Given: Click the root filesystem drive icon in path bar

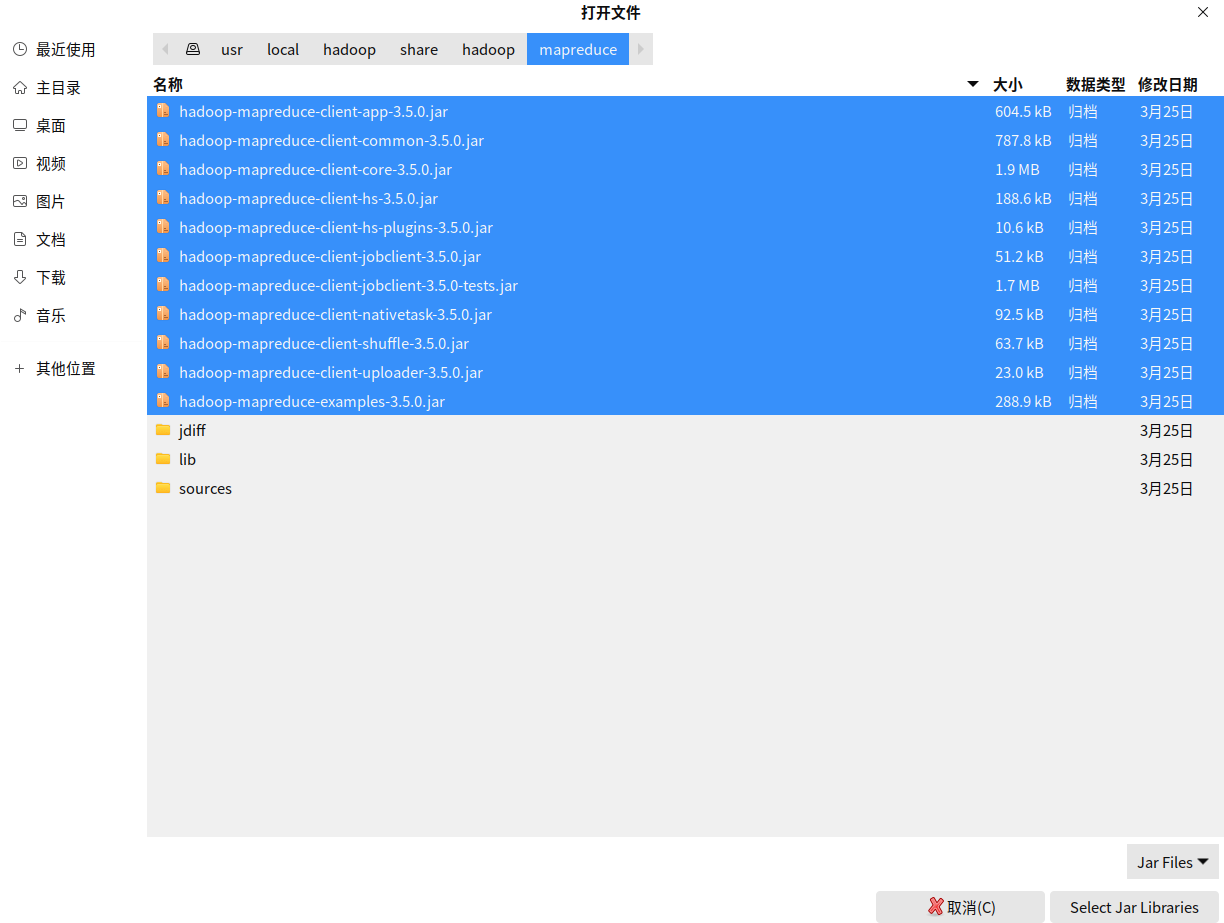Looking at the screenshot, I should (193, 49).
